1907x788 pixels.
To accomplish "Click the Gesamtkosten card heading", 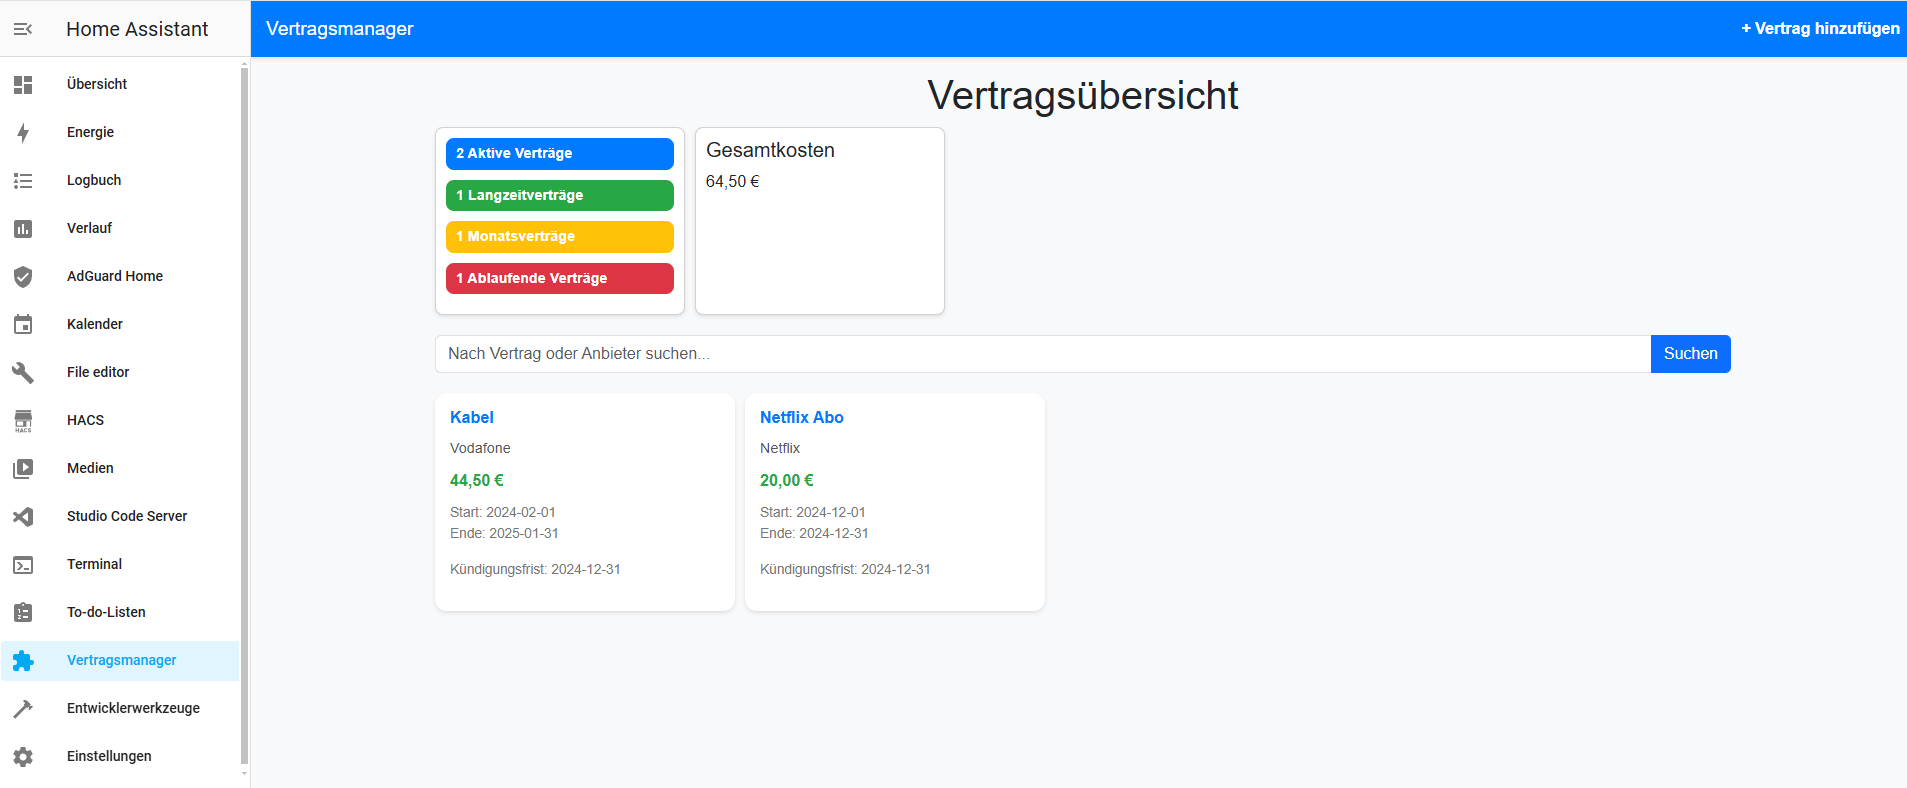I will click(x=770, y=151).
